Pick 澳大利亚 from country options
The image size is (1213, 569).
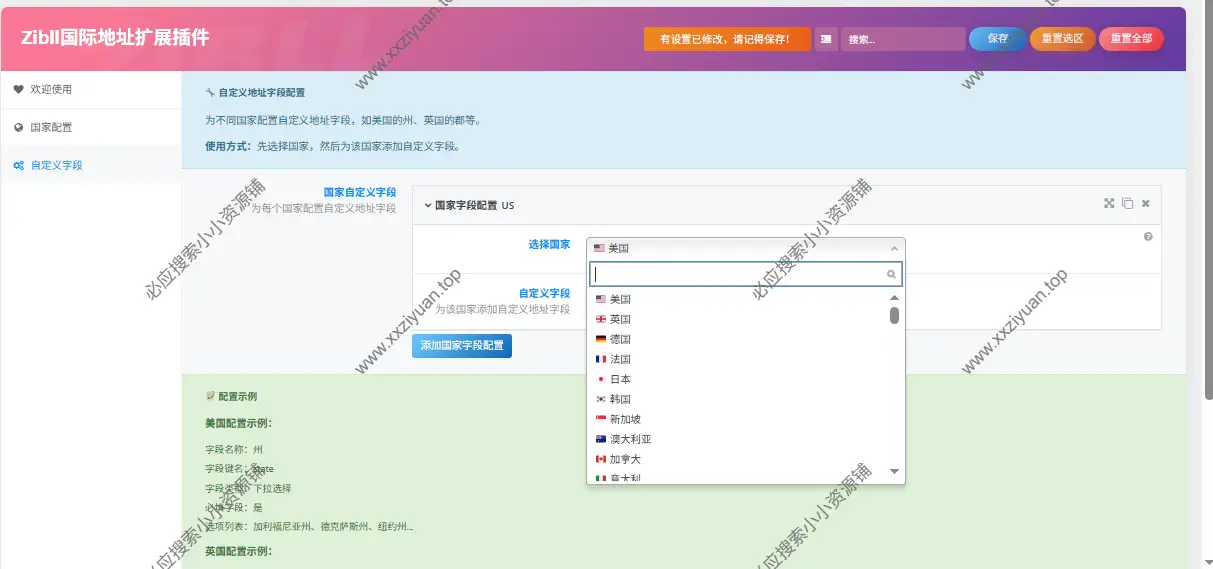(630, 439)
